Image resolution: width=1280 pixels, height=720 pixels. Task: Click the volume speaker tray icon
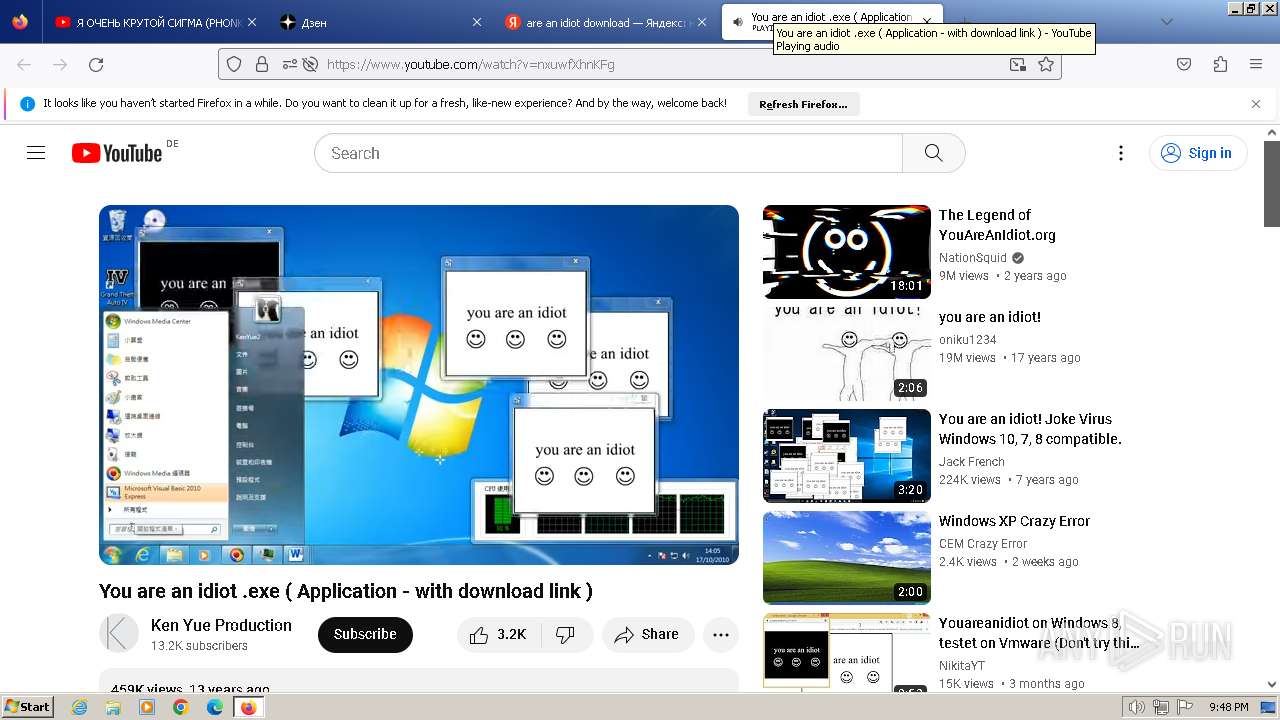point(1137,707)
